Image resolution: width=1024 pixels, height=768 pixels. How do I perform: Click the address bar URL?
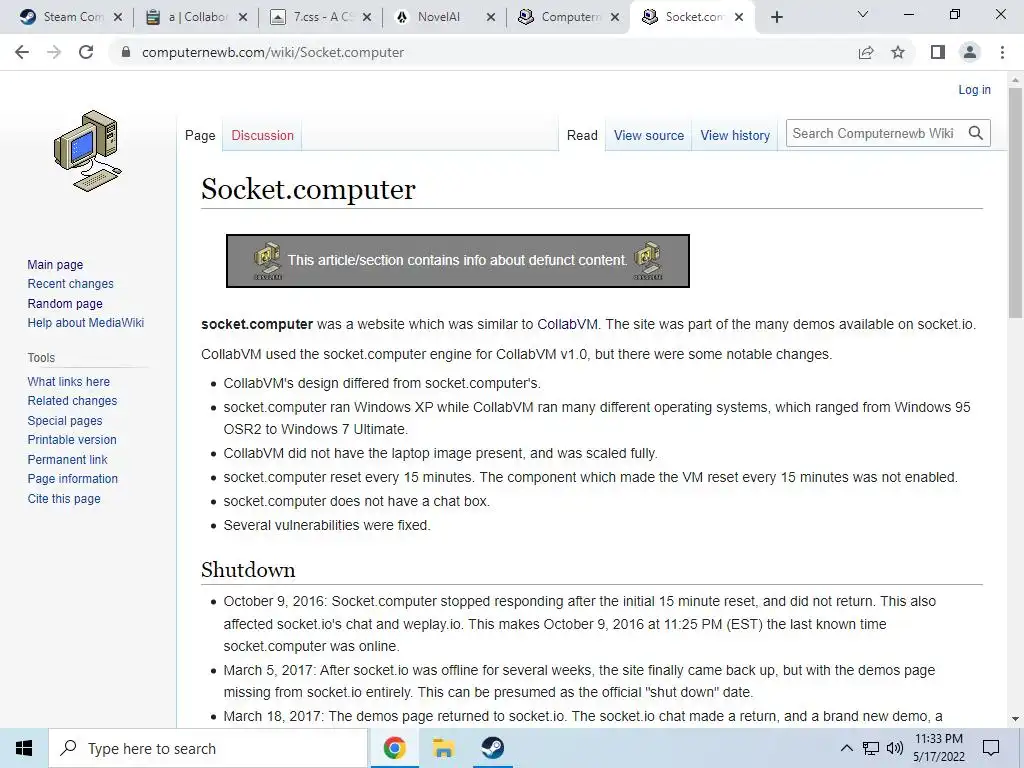(x=273, y=52)
